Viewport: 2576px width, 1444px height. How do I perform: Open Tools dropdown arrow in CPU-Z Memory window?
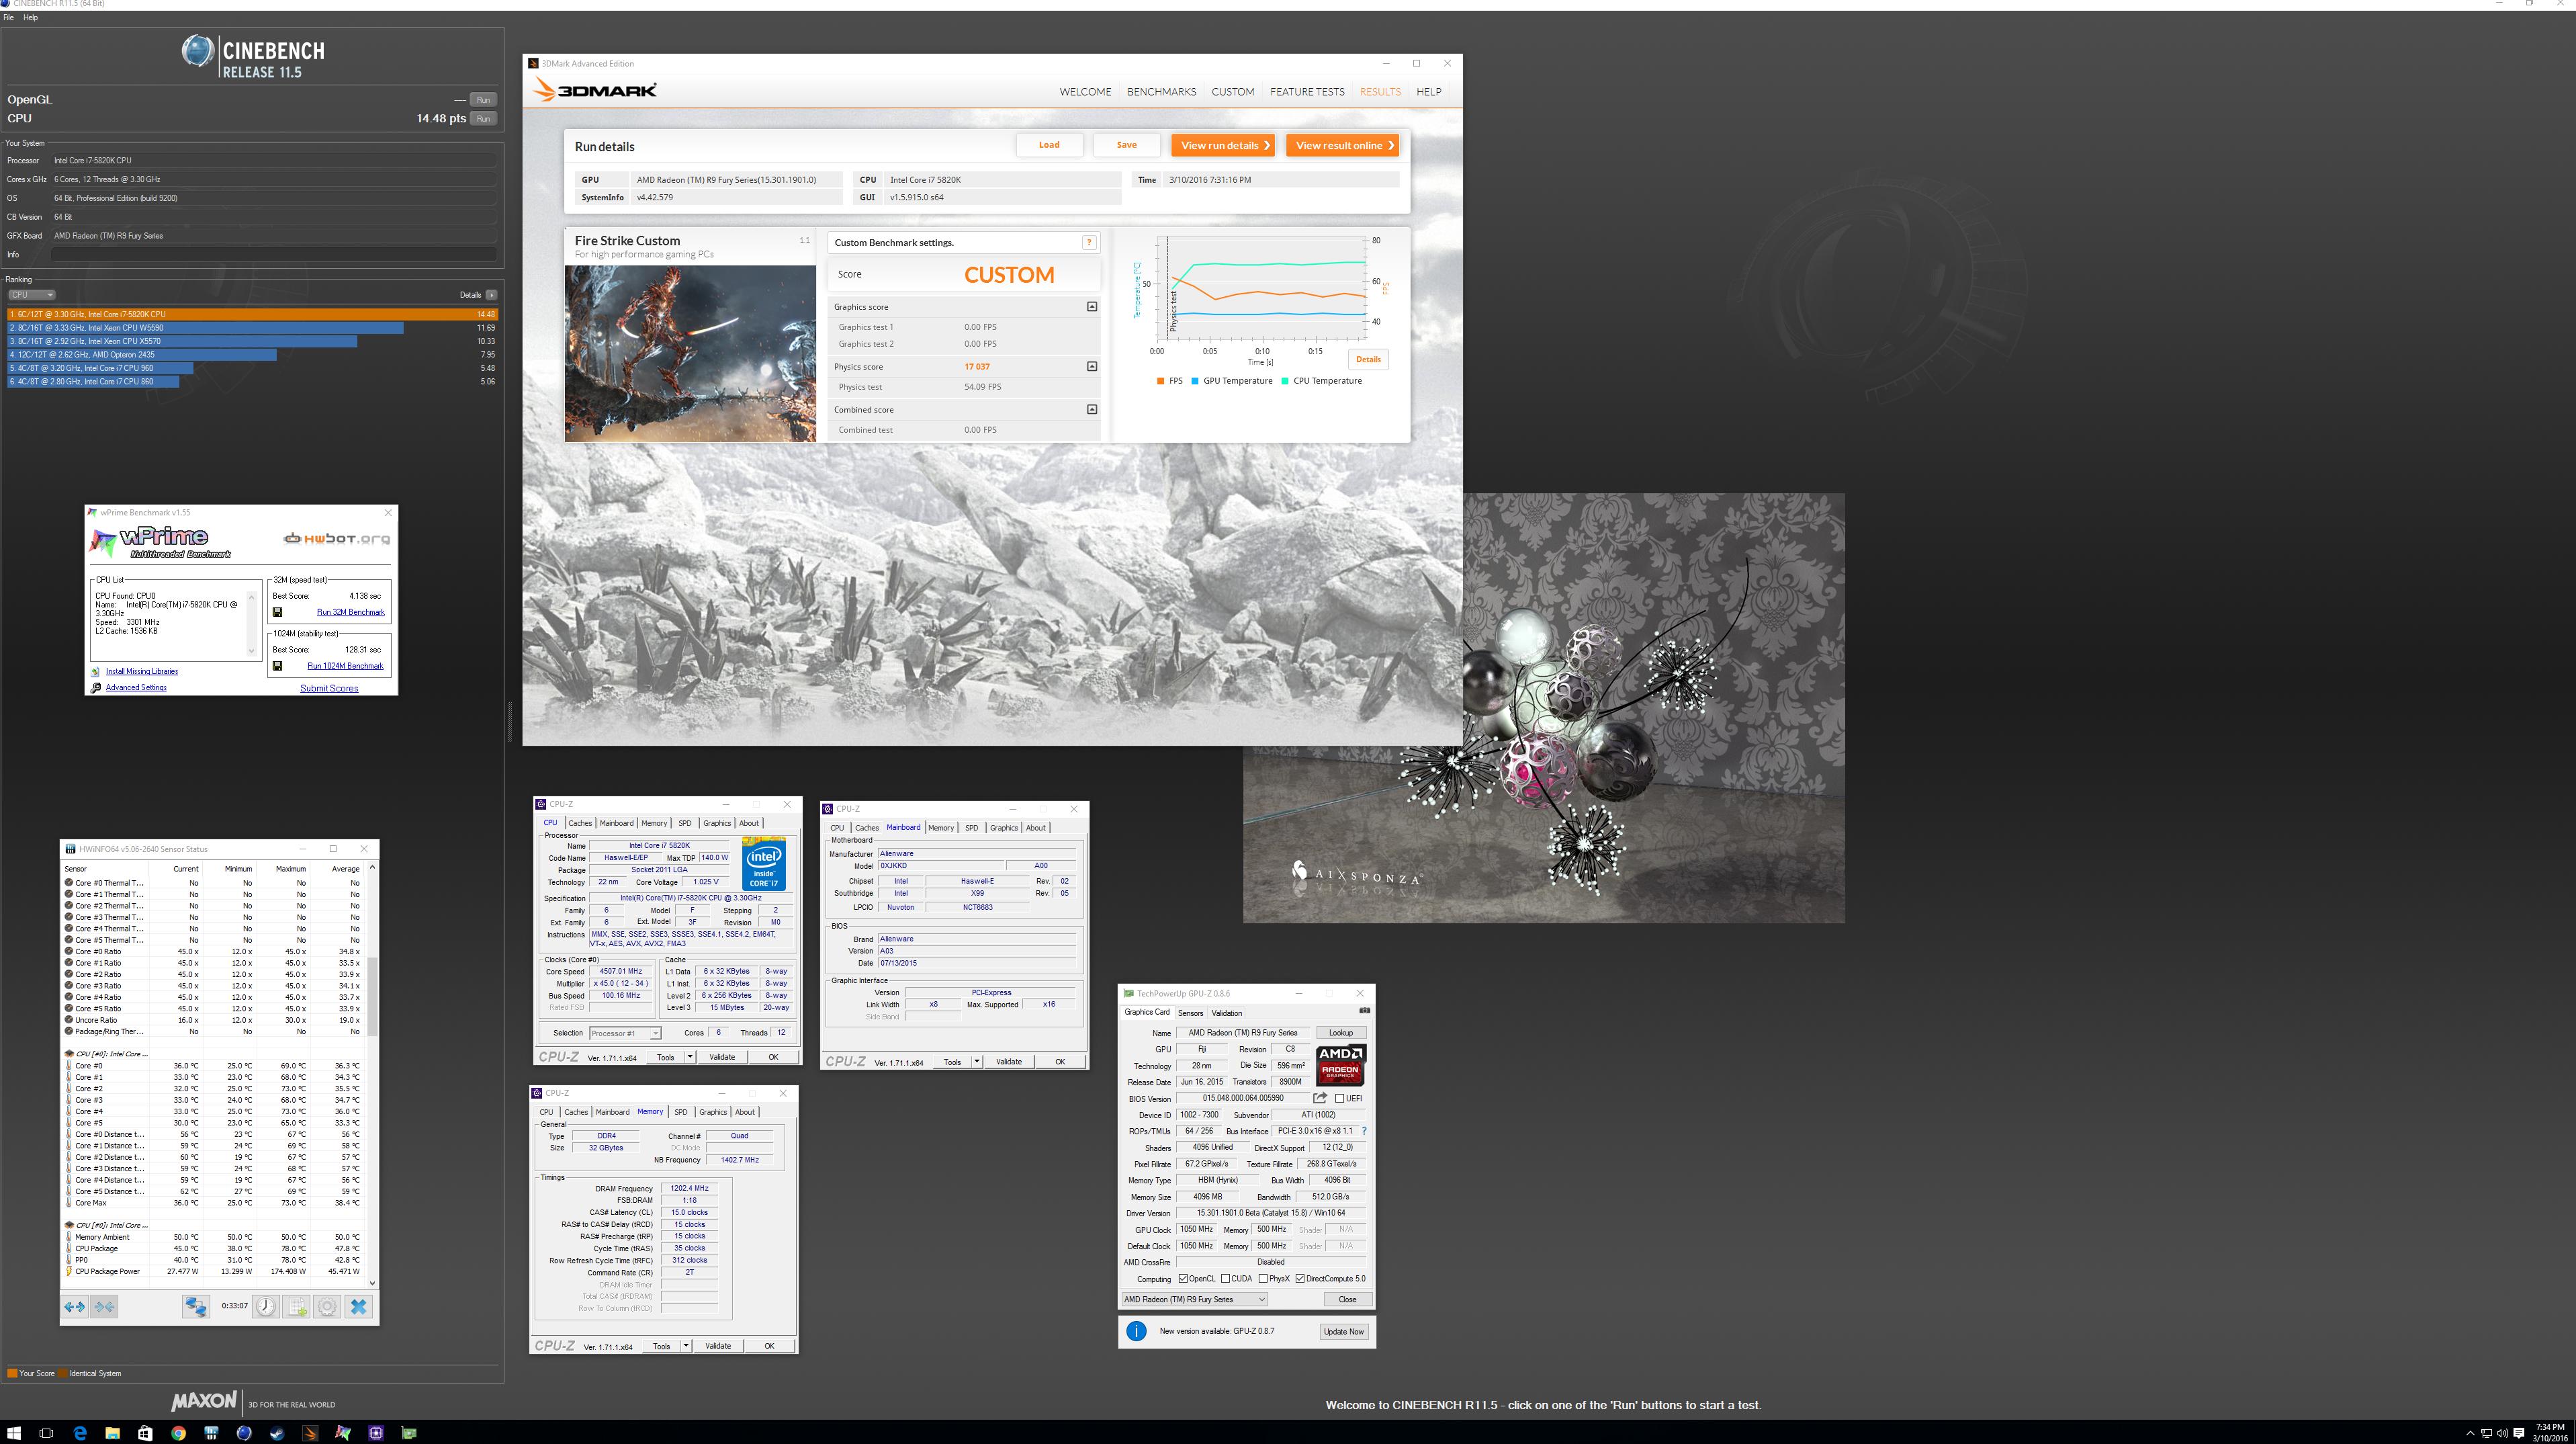(686, 1346)
